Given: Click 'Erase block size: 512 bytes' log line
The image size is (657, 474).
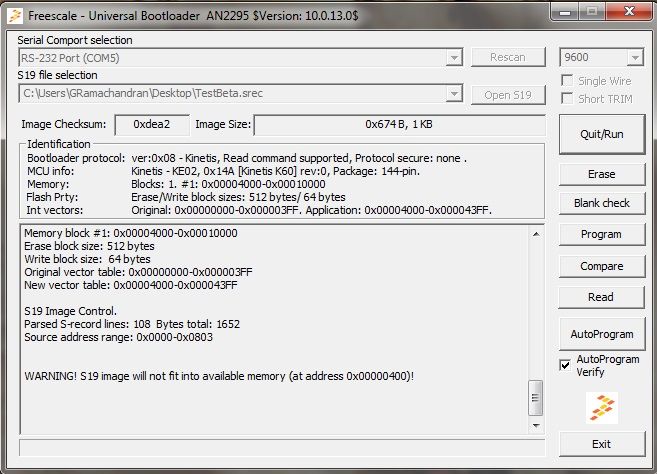Looking at the screenshot, I should pyautogui.click(x=89, y=246).
